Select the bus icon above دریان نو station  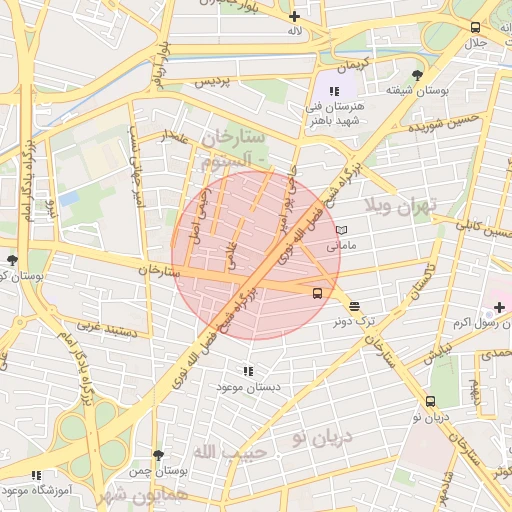pos(430,401)
